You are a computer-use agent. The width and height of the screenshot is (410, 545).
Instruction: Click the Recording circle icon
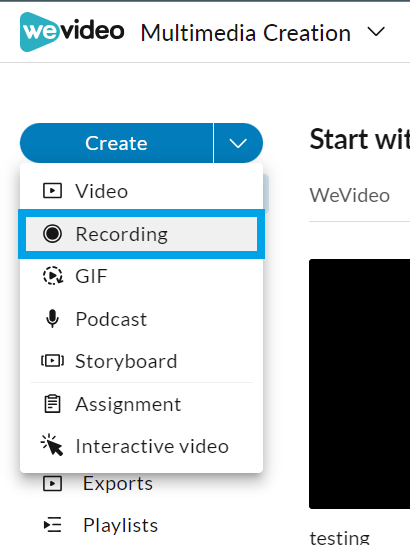[x=52, y=234]
